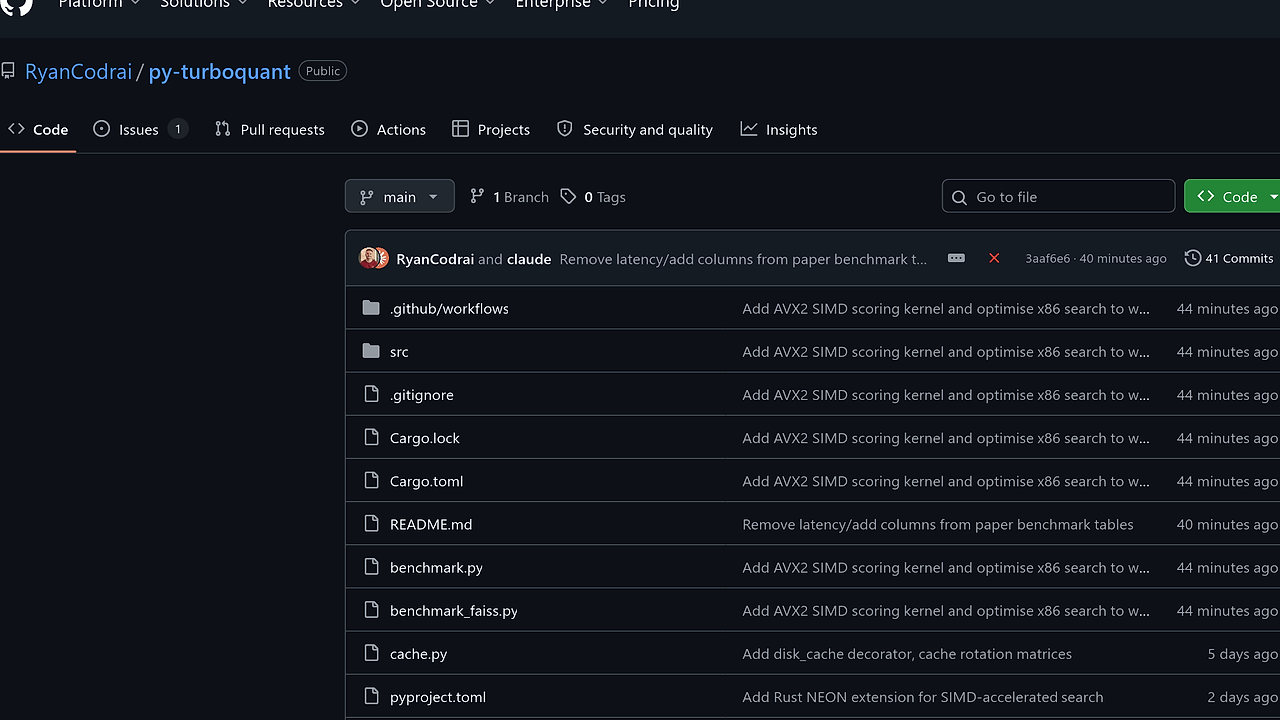1280x720 pixels.
Task: Open the .gitignore file
Action: 422,394
